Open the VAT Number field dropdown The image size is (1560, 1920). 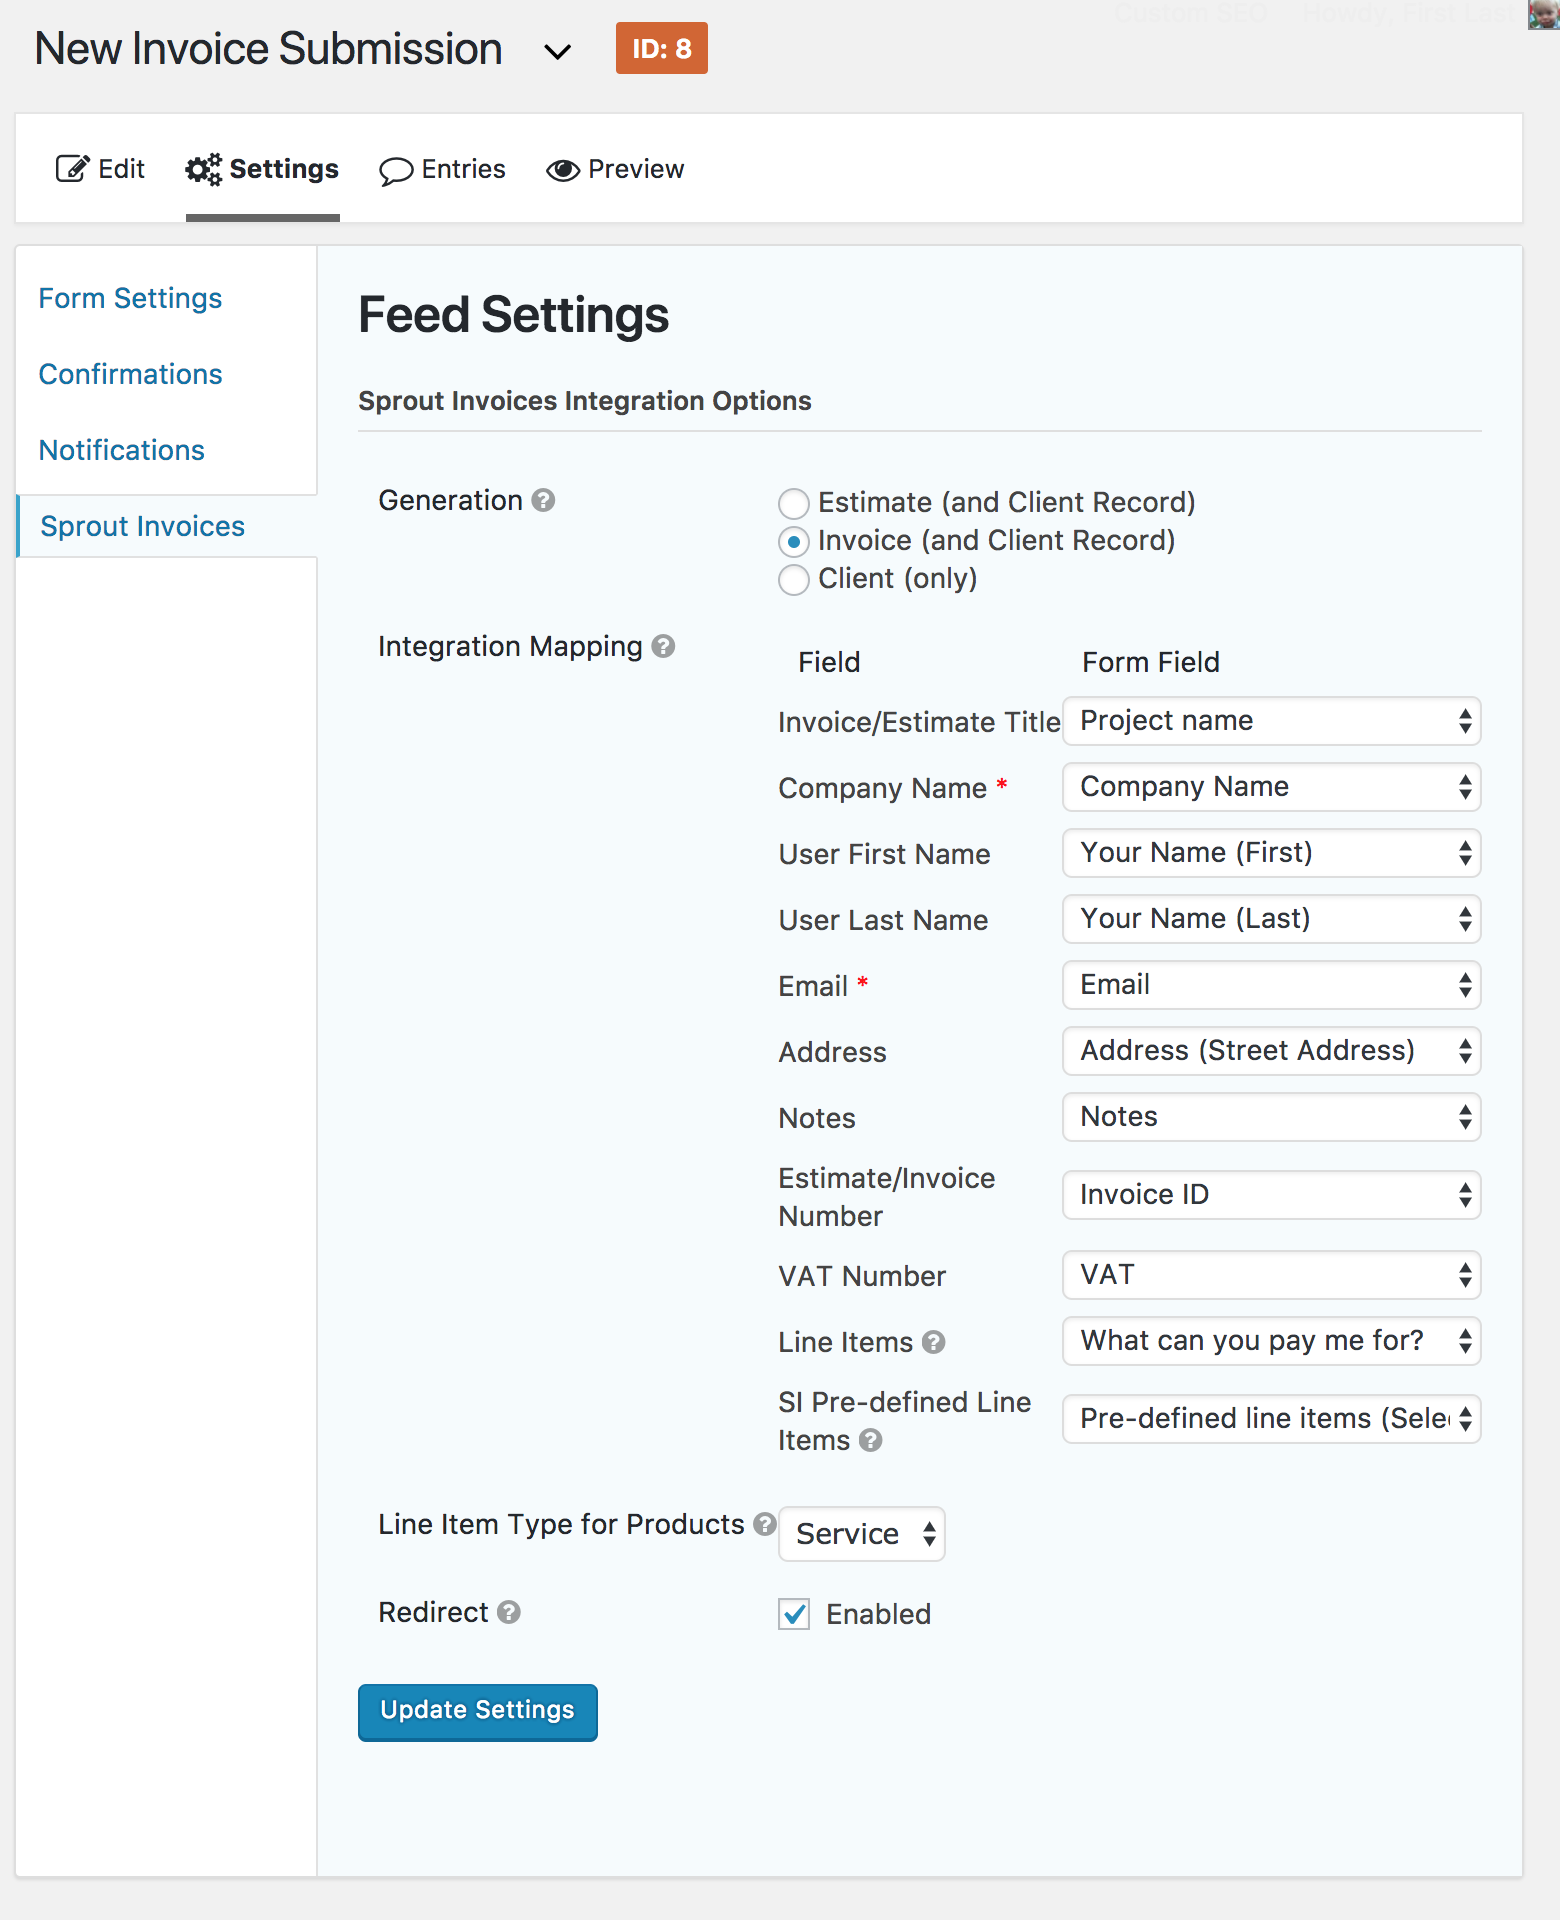tap(1271, 1275)
